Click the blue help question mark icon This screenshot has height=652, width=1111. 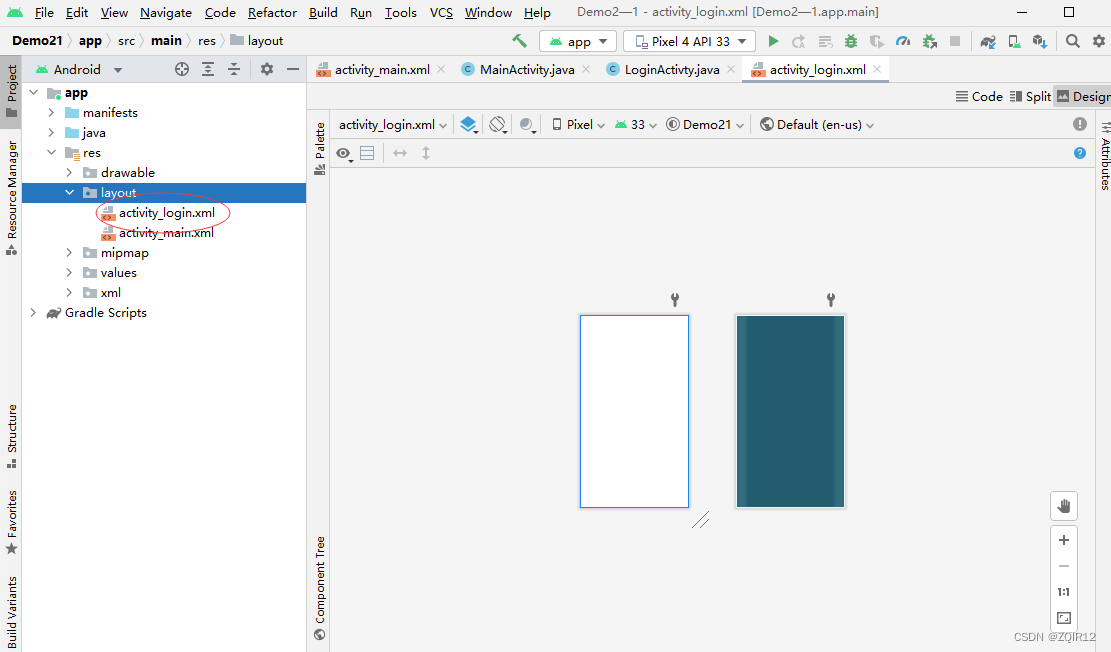[x=1079, y=153]
